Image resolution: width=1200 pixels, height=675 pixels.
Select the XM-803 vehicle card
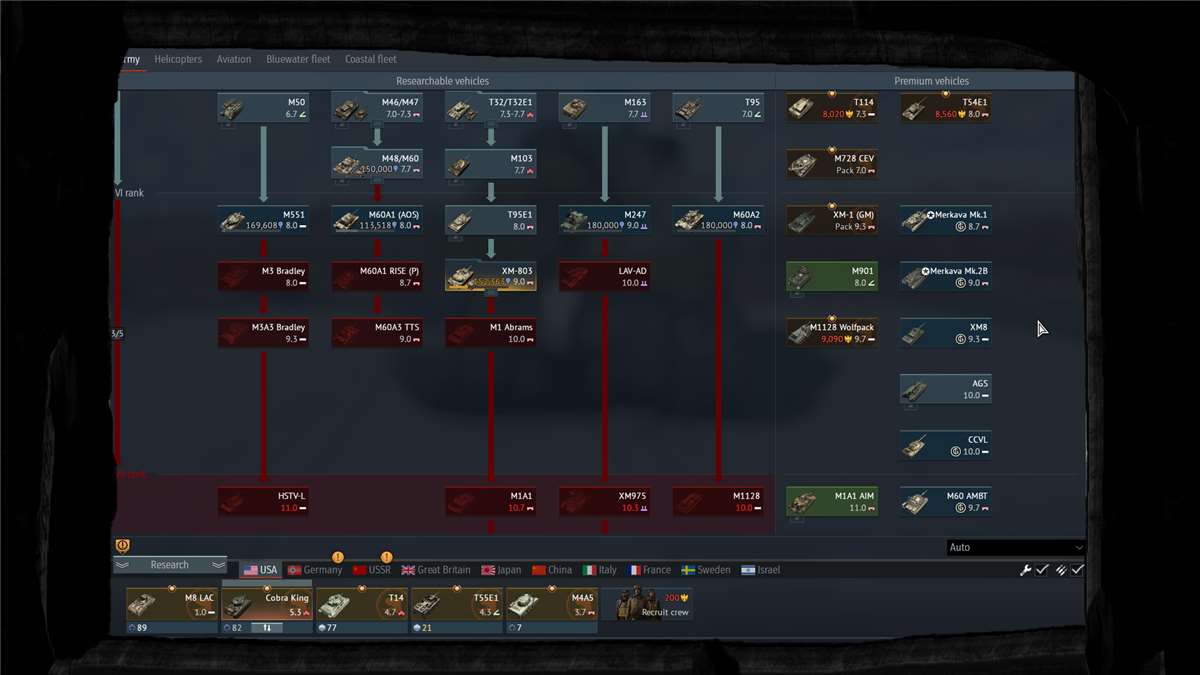[491, 276]
